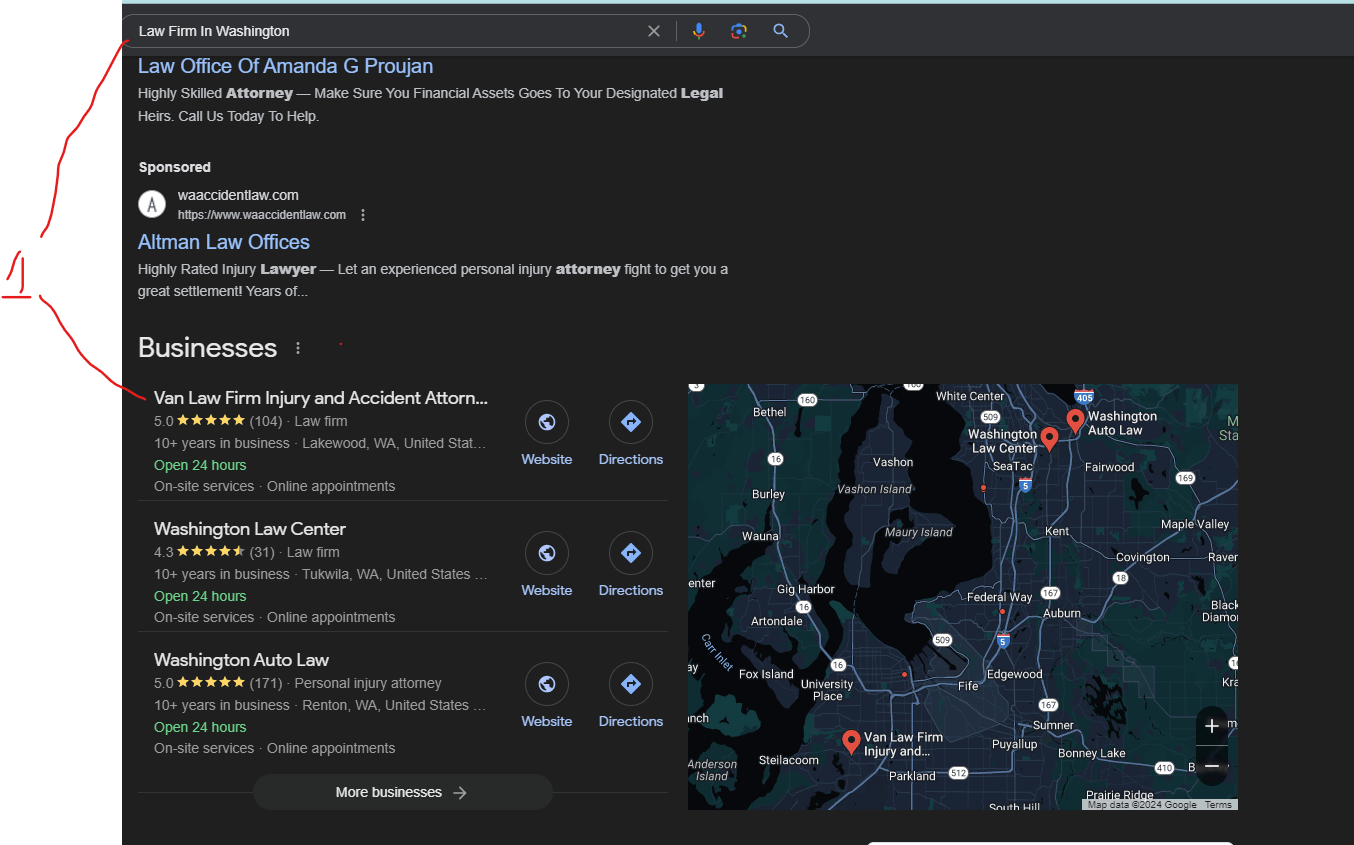1354x845 pixels.
Task: Click the Washington Auto Law map pin
Action: pos(1075,421)
